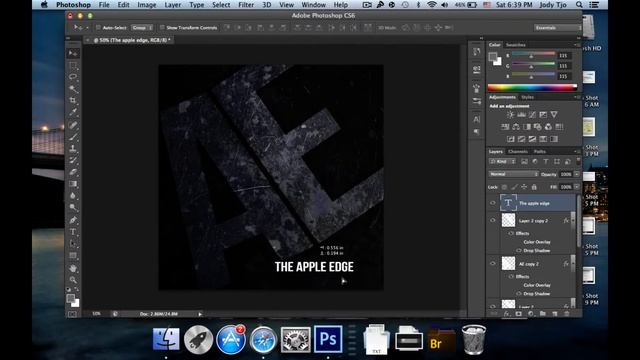The width and height of the screenshot is (640, 360).
Task: Select the Path Selection tool
Action: point(73,244)
